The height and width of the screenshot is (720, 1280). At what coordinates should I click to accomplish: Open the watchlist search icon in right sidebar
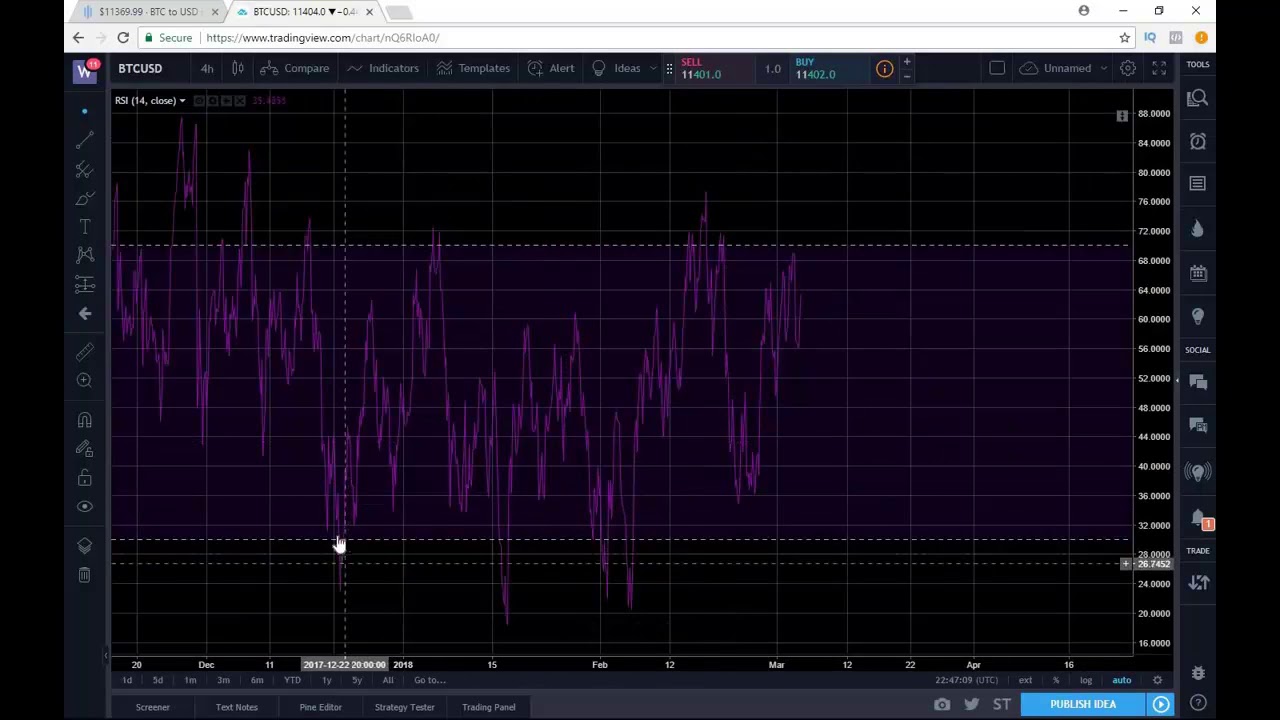point(1198,98)
